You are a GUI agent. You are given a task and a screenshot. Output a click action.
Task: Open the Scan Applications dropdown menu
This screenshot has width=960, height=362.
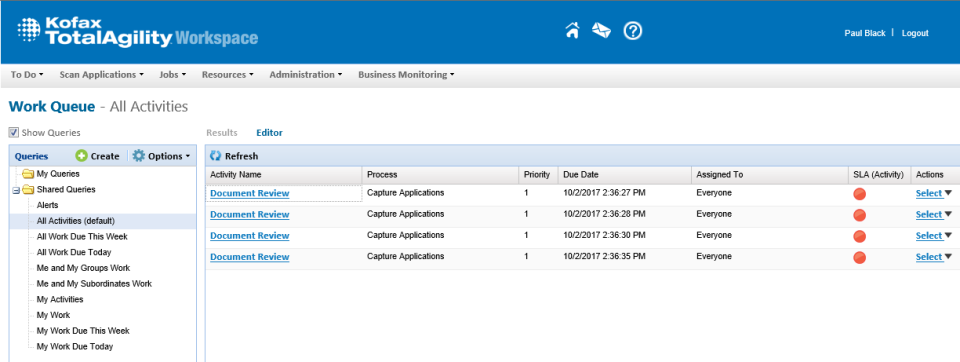coord(101,75)
